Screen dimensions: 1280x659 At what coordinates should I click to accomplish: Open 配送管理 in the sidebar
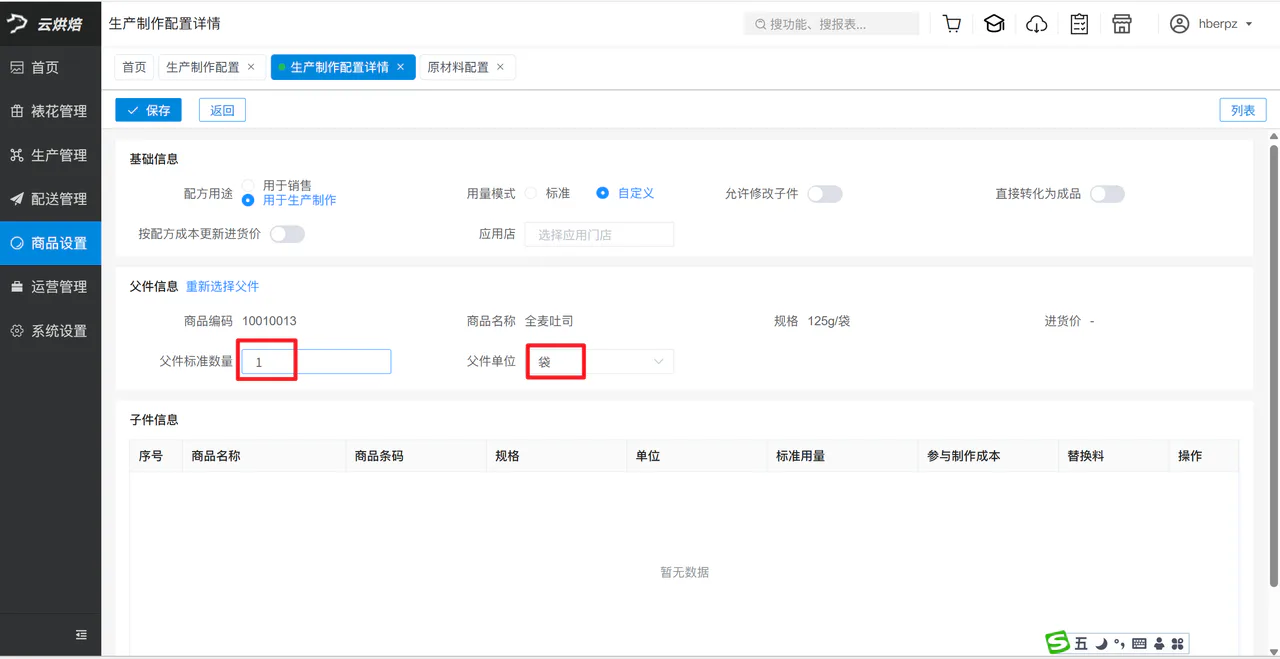[50, 199]
